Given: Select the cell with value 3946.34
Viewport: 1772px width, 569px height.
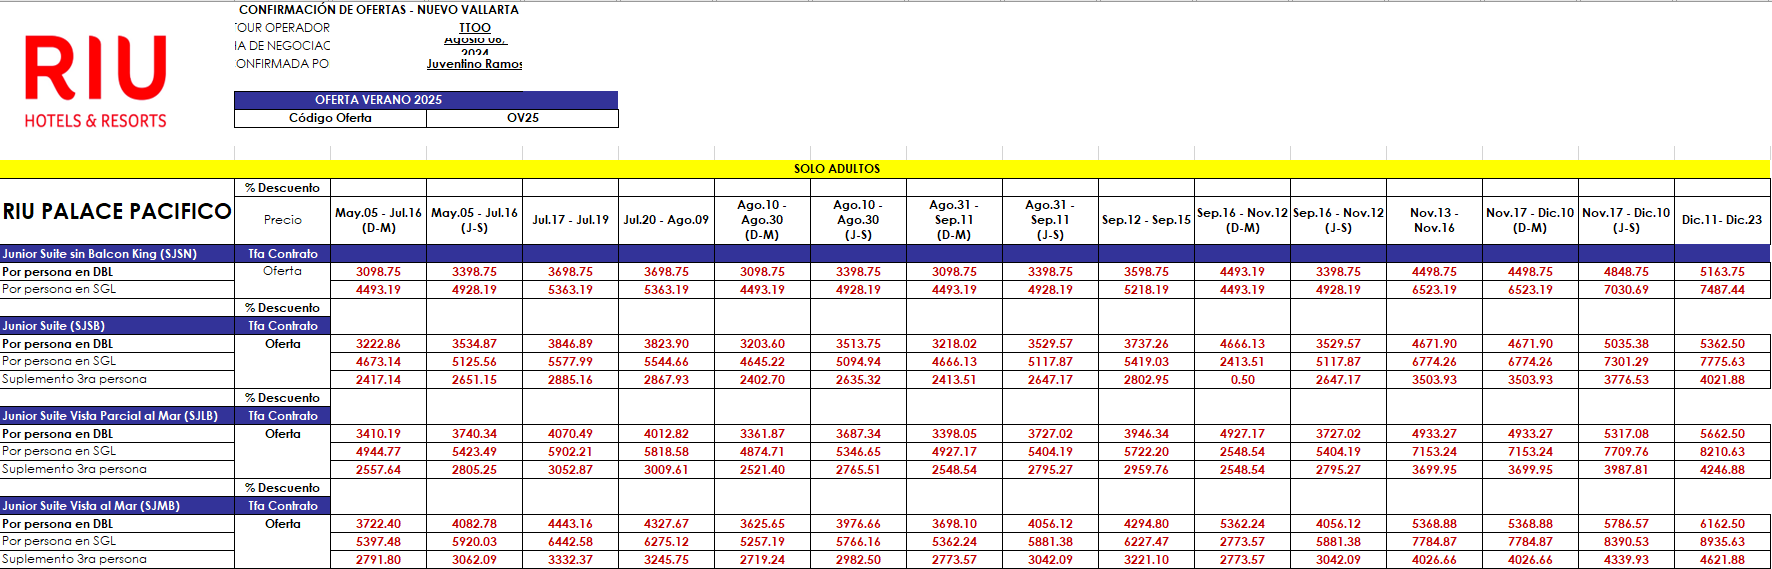Looking at the screenshot, I should [1147, 434].
